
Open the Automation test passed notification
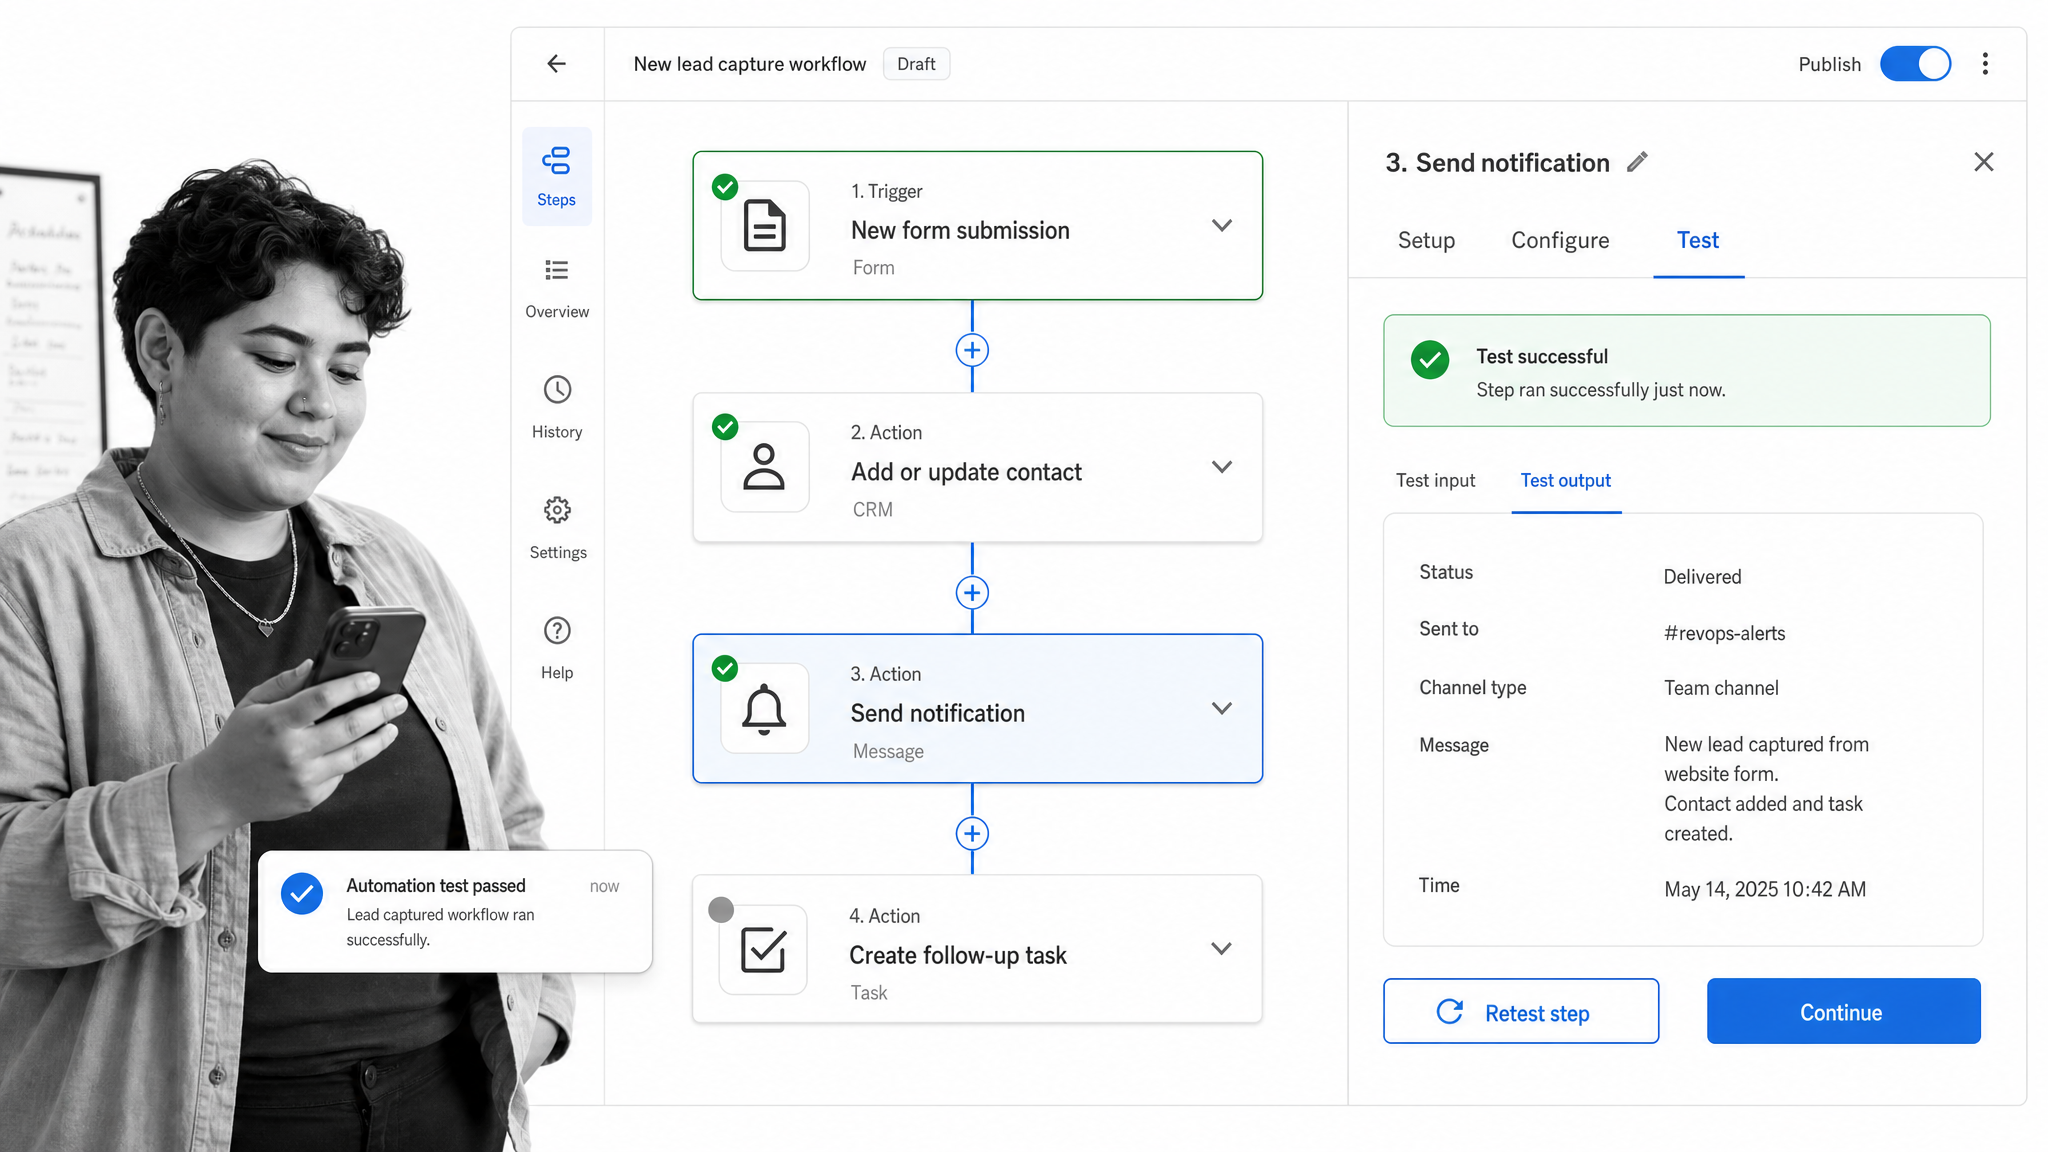click(x=455, y=911)
